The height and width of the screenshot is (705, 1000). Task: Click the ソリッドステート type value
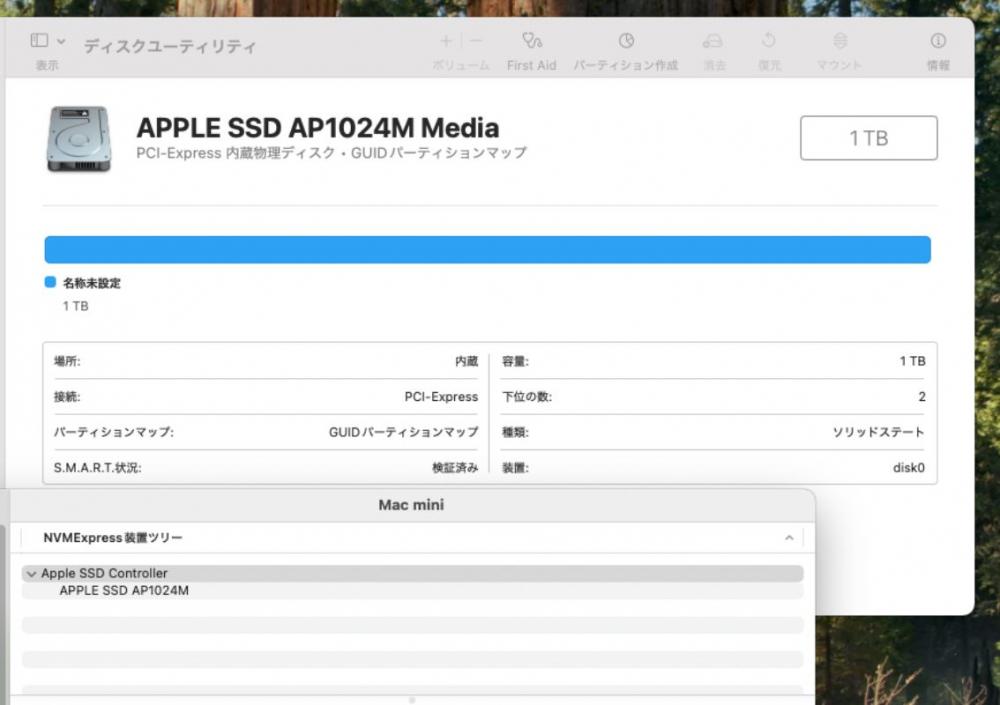click(878, 433)
